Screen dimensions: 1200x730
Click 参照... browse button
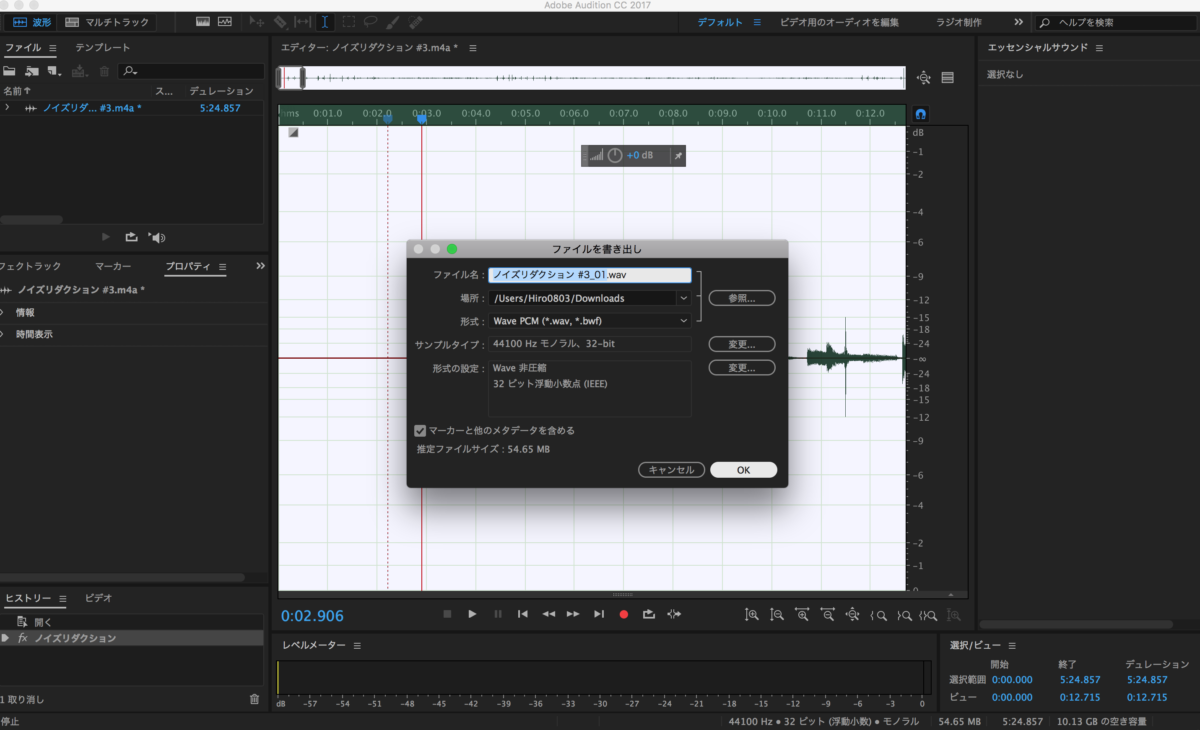click(742, 298)
